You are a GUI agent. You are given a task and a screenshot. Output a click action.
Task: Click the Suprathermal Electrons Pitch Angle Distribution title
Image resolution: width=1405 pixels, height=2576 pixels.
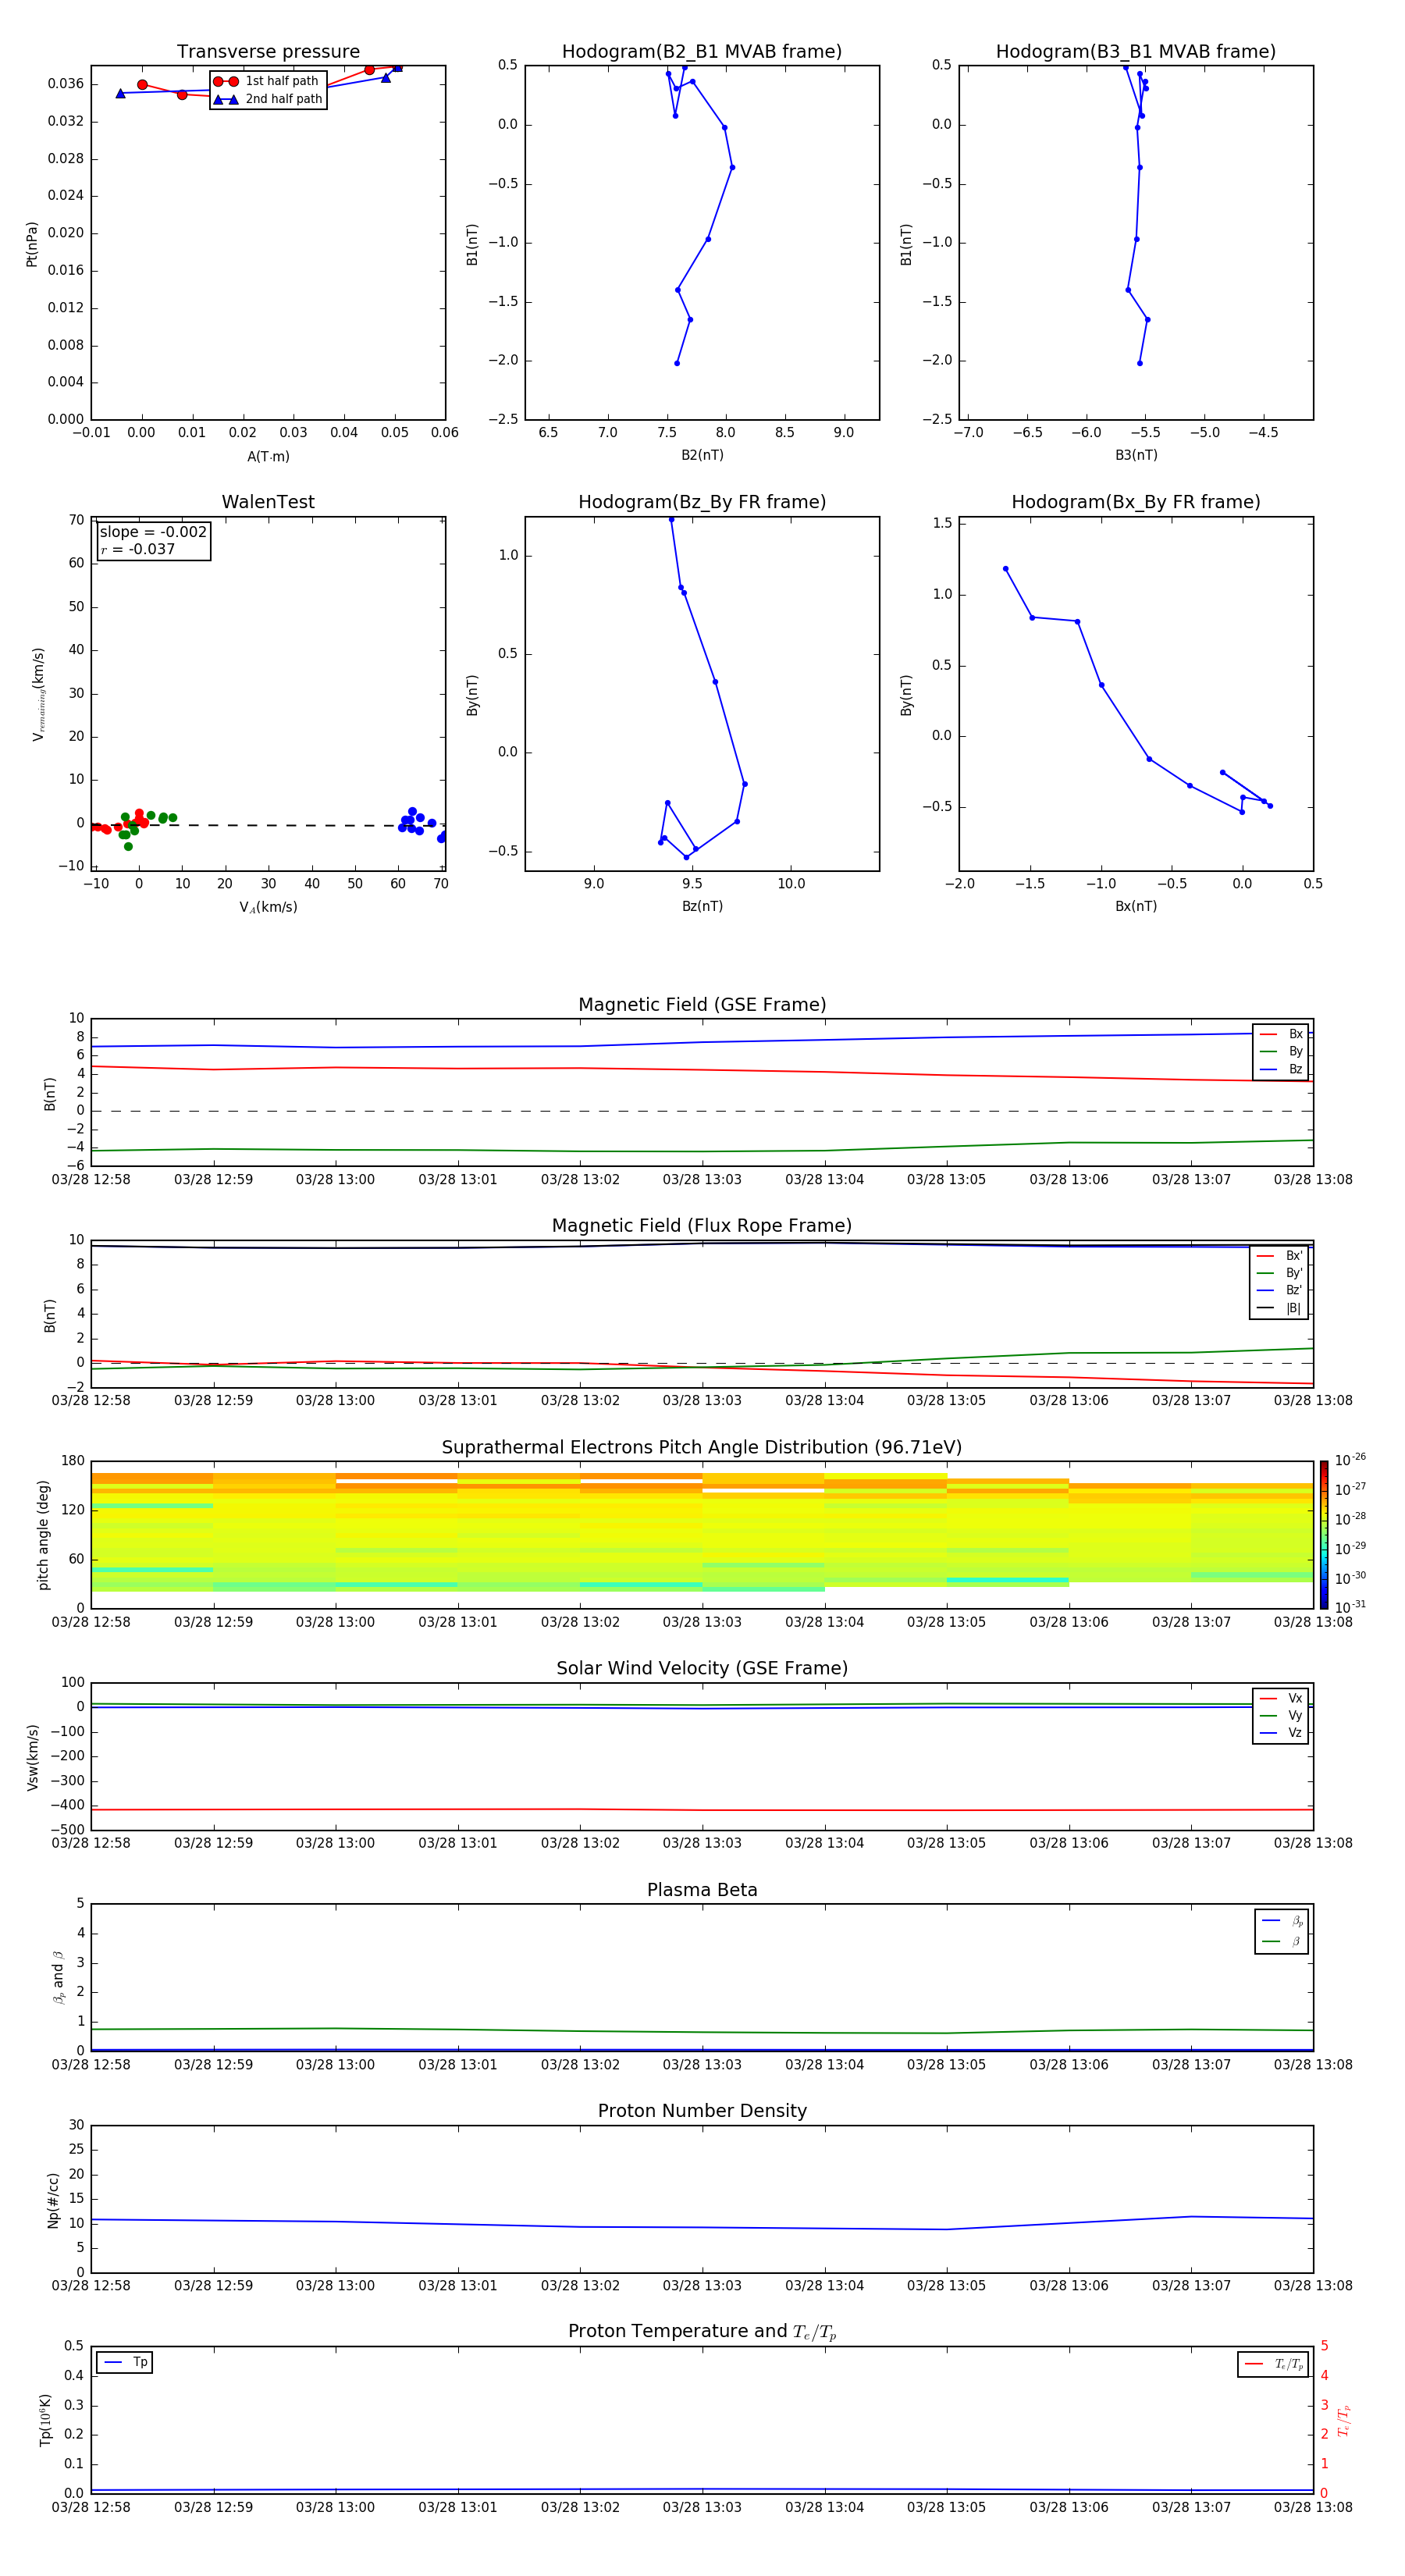pyautogui.click(x=702, y=1447)
